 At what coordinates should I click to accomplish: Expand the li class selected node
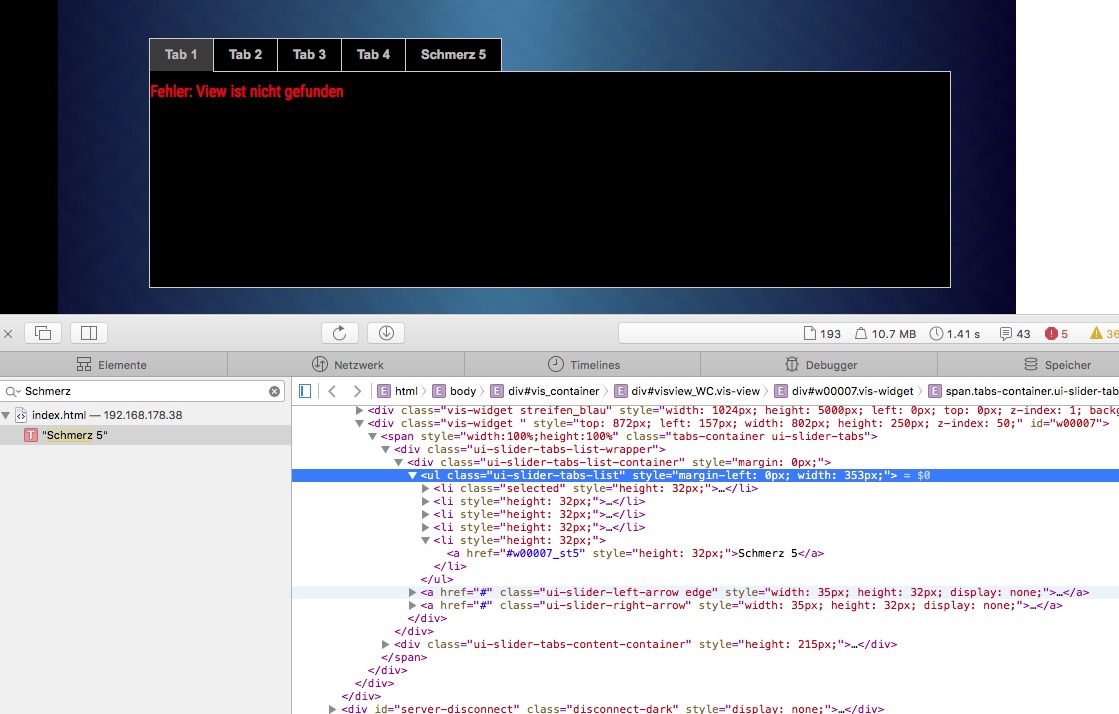[426, 489]
